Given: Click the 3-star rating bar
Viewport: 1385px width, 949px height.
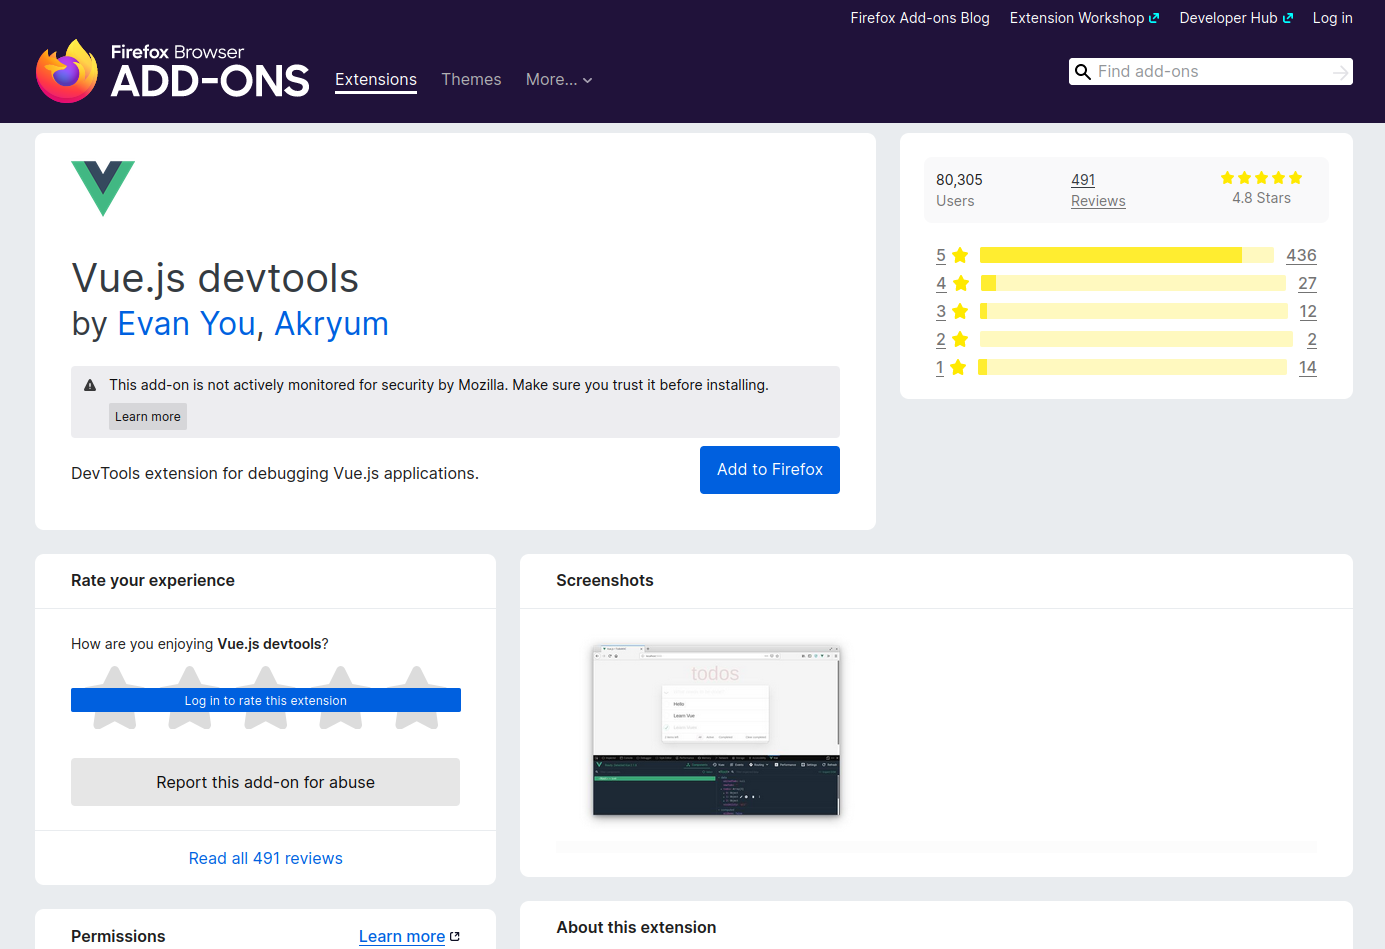Looking at the screenshot, I should point(1134,311).
